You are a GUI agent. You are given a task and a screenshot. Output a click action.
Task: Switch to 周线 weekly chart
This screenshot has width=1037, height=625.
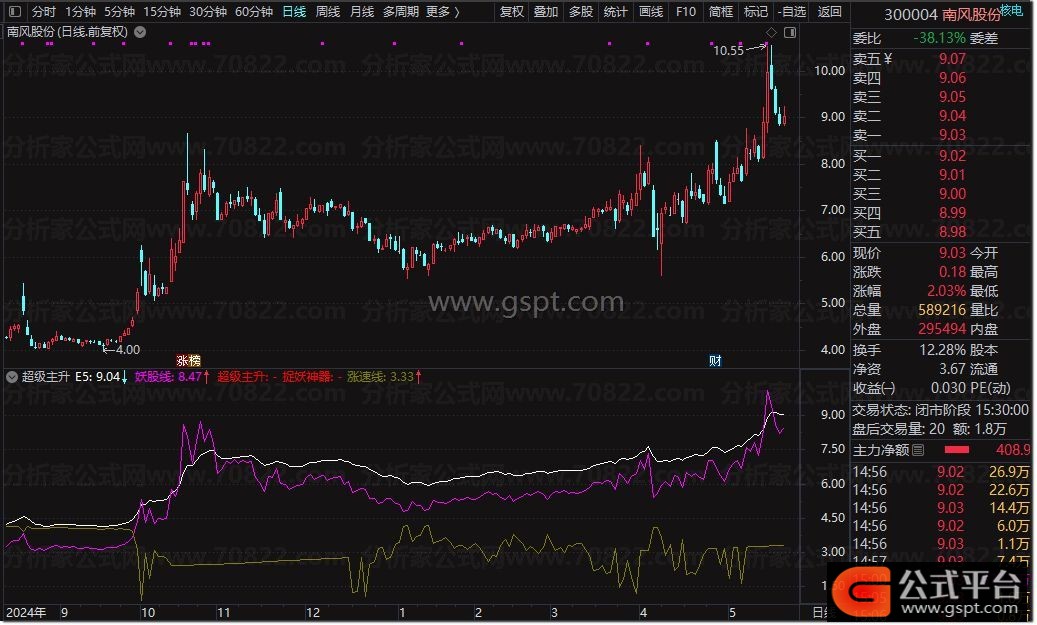327,11
